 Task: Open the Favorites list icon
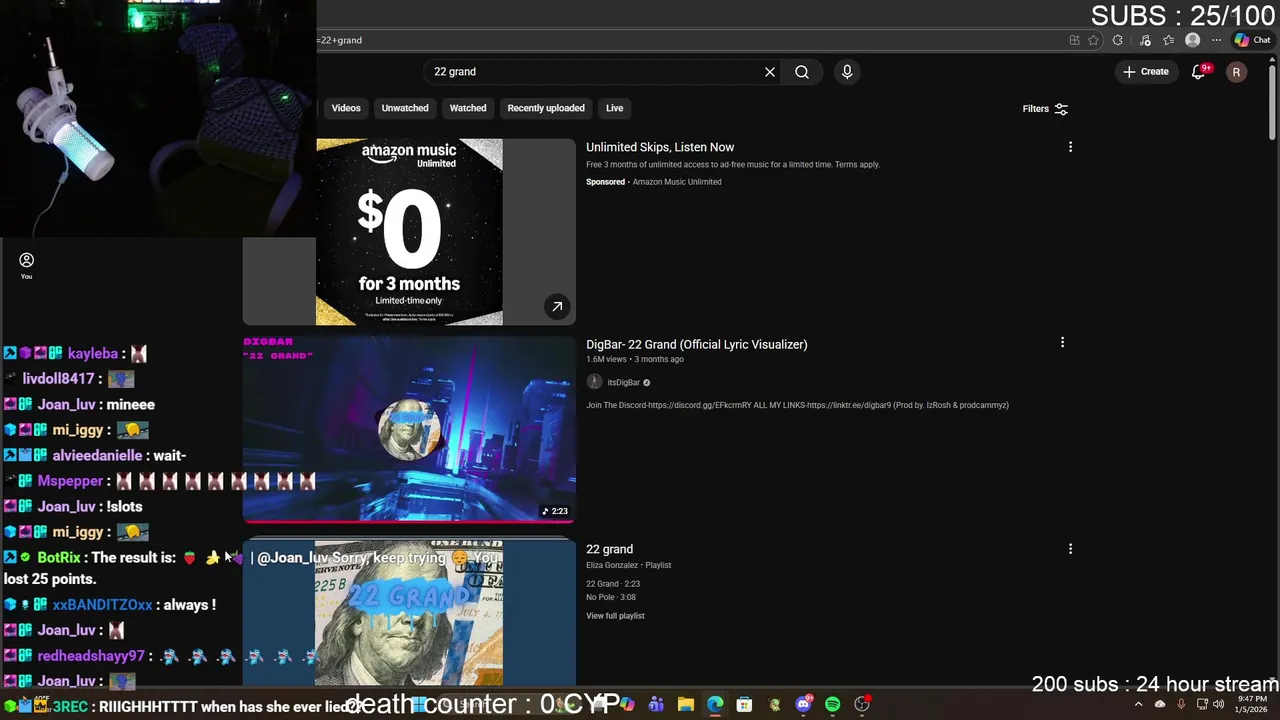tap(1168, 40)
